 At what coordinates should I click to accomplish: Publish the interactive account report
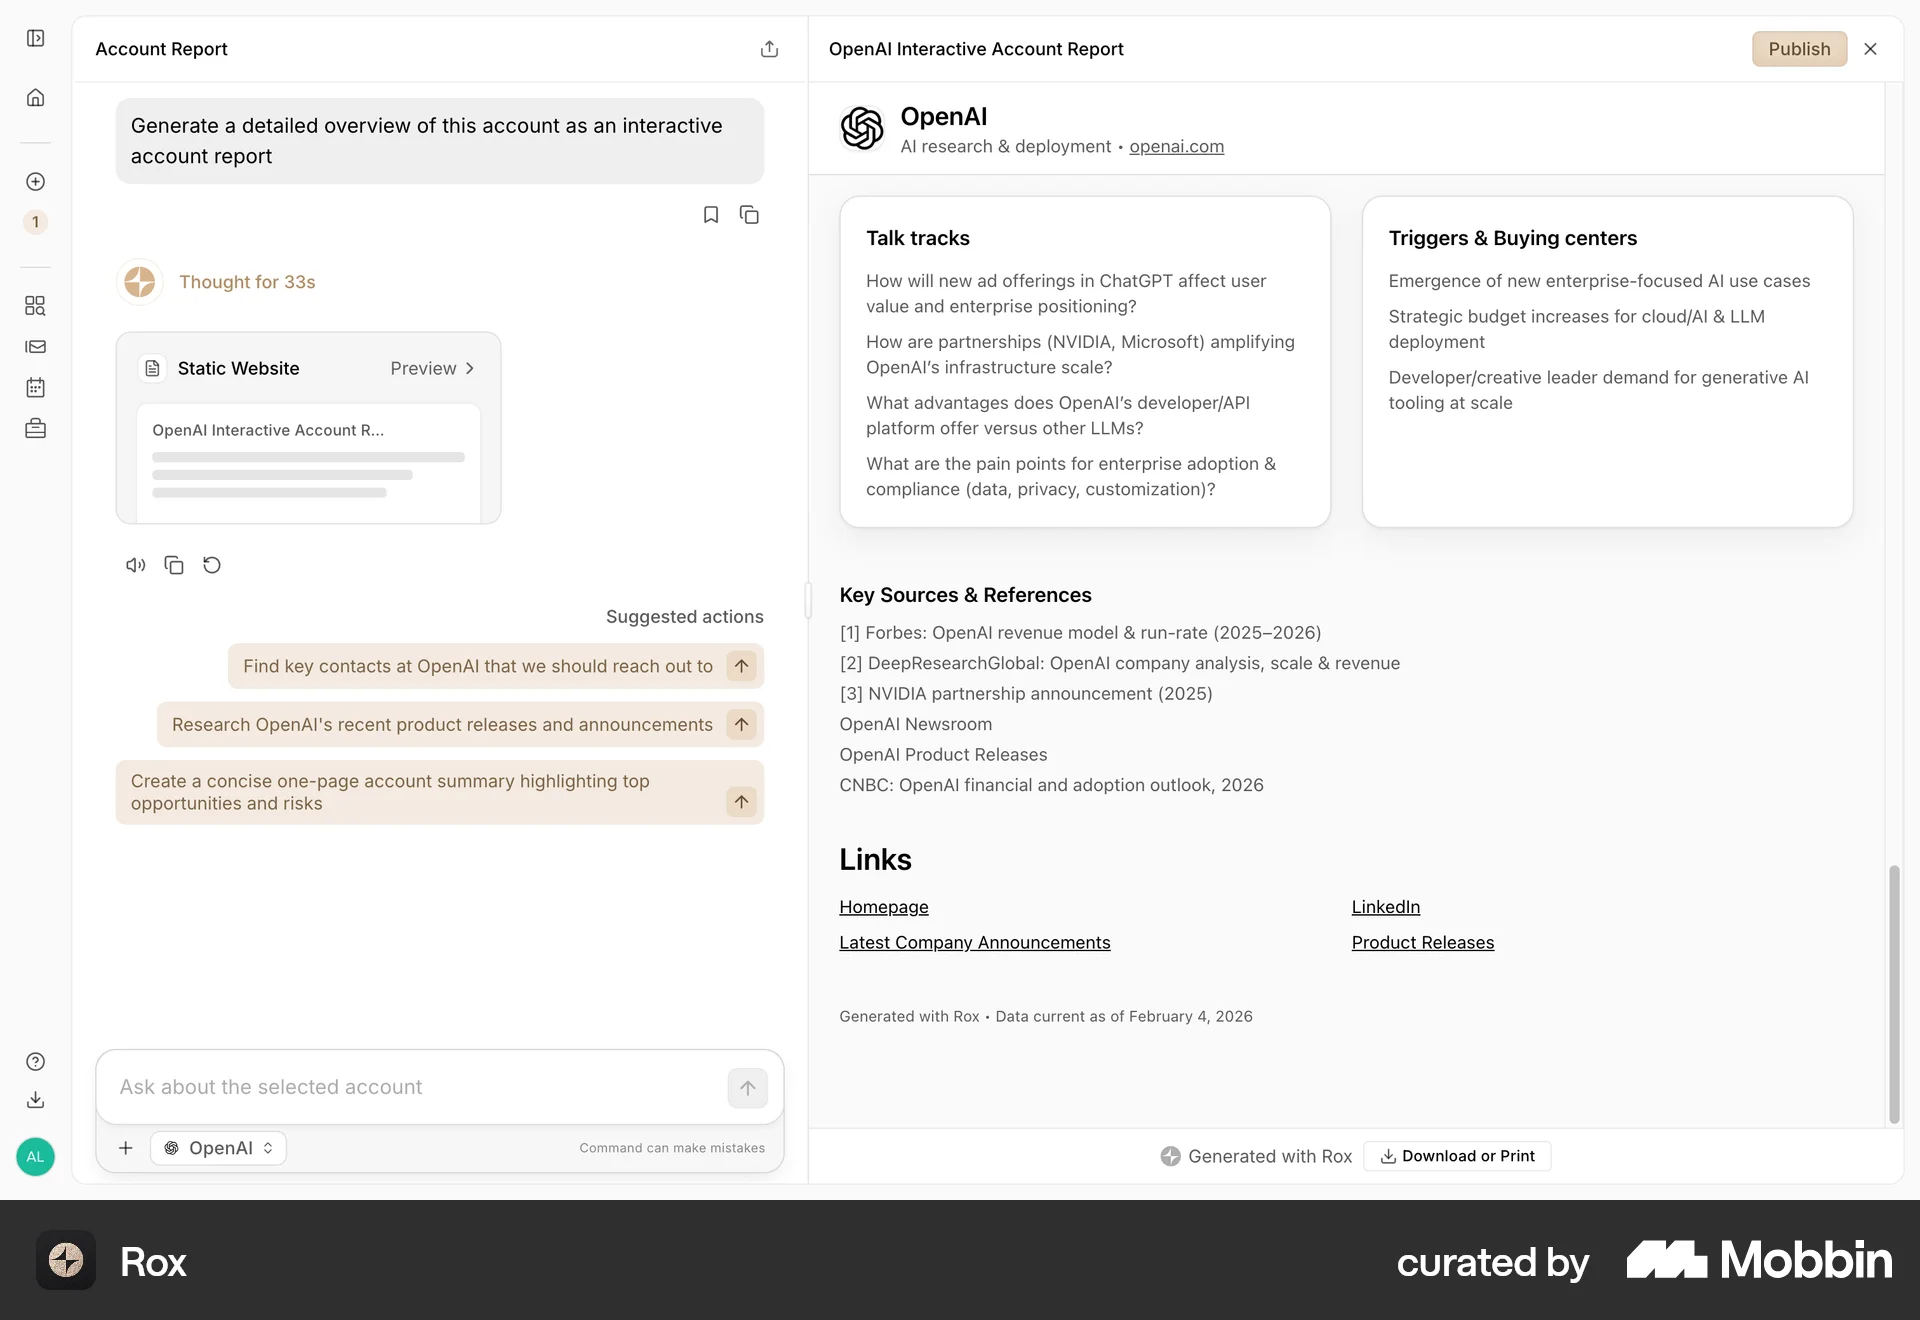[x=1798, y=48]
